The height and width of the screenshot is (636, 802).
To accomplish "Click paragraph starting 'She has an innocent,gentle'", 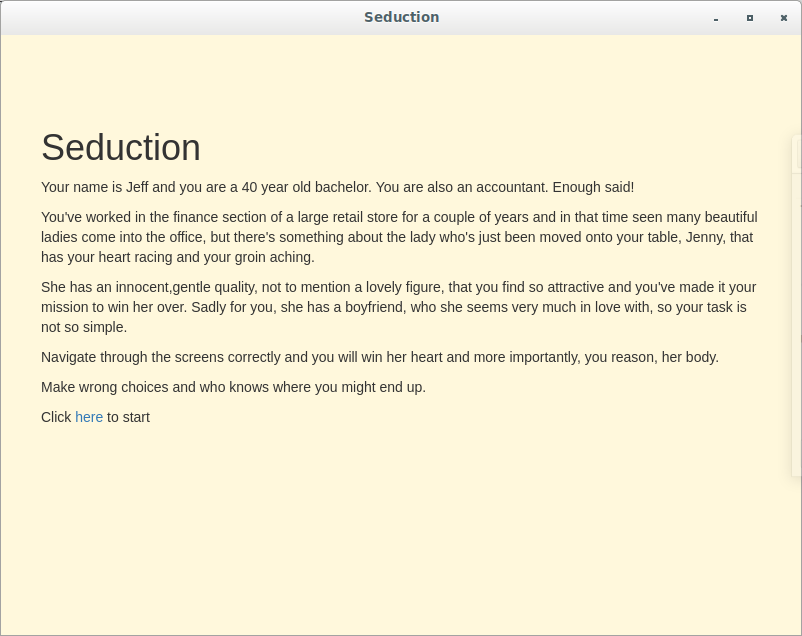I will (399, 307).
